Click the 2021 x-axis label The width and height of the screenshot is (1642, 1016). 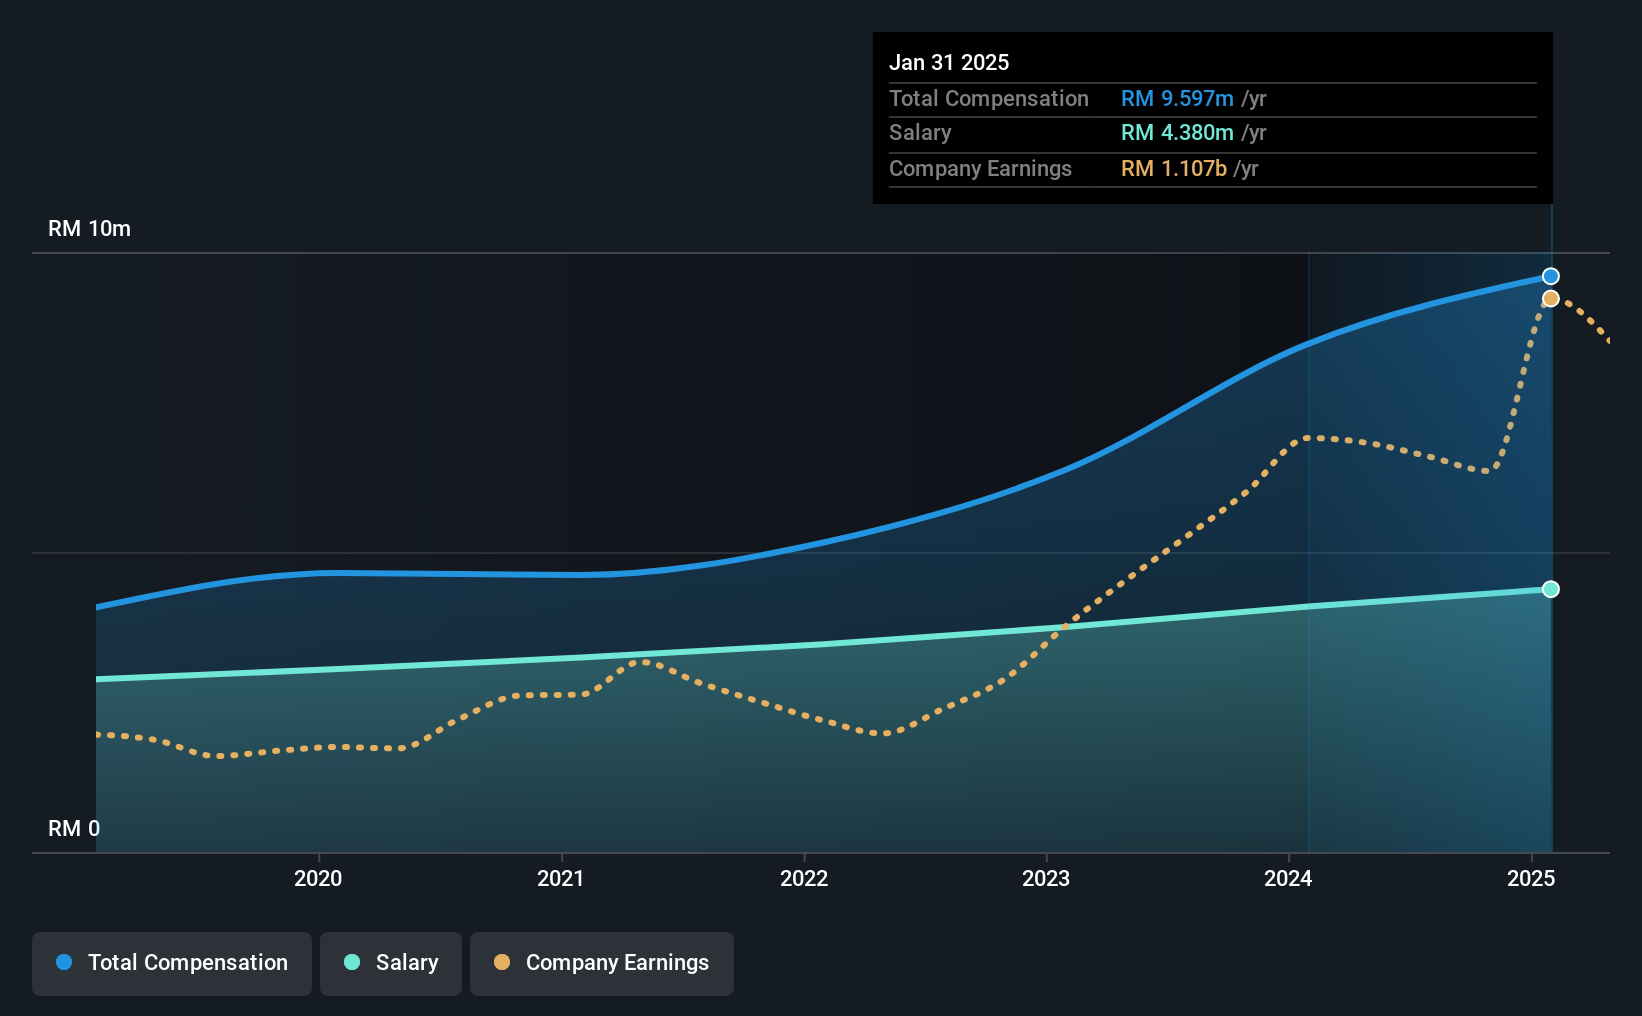coord(561,878)
